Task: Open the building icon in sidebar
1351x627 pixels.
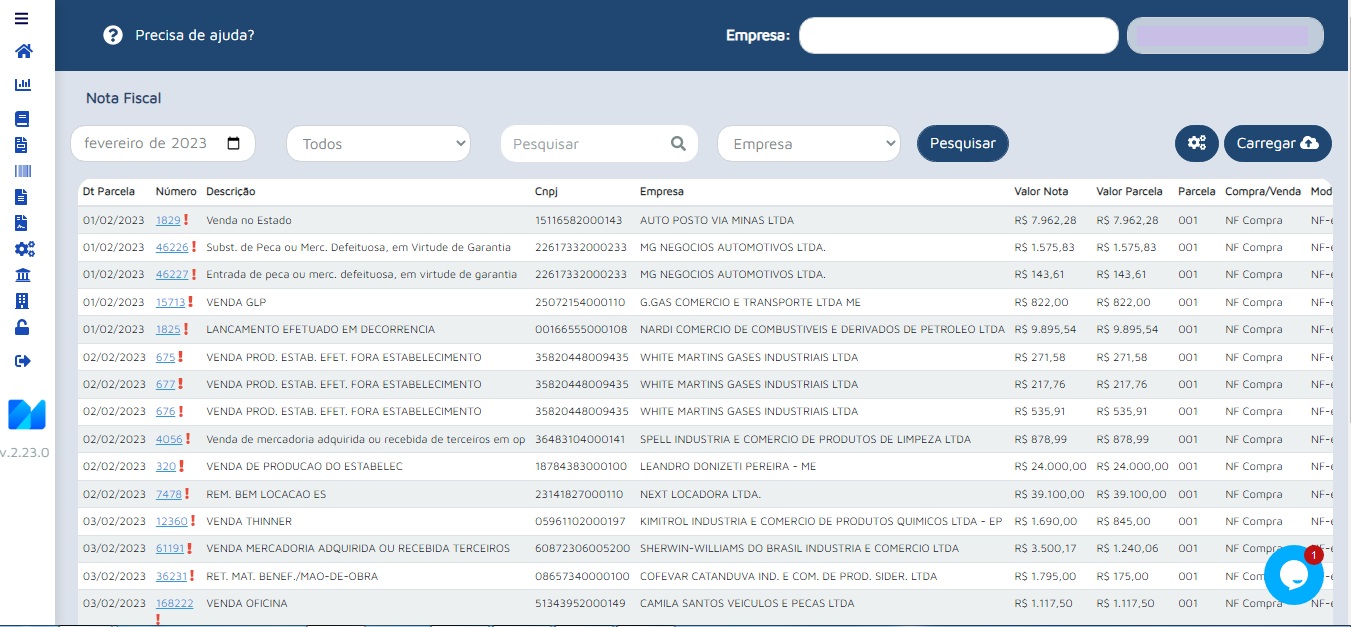Action: click(22, 300)
